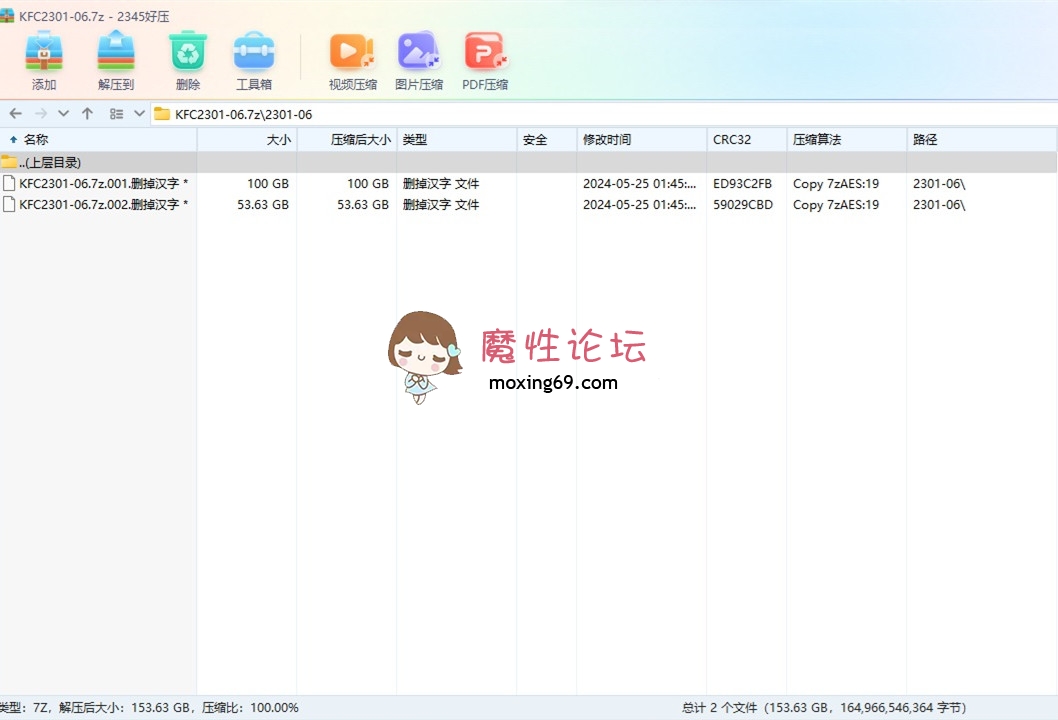Click the 53.63 GB size cell

(x=262, y=204)
